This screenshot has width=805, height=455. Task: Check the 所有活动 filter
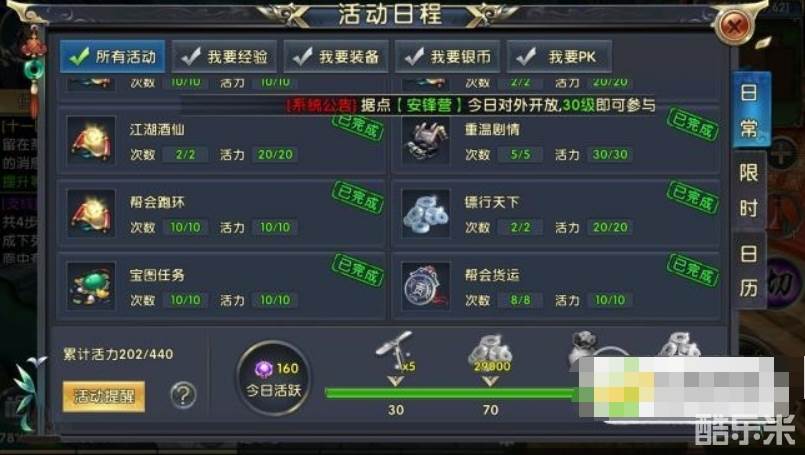point(112,56)
